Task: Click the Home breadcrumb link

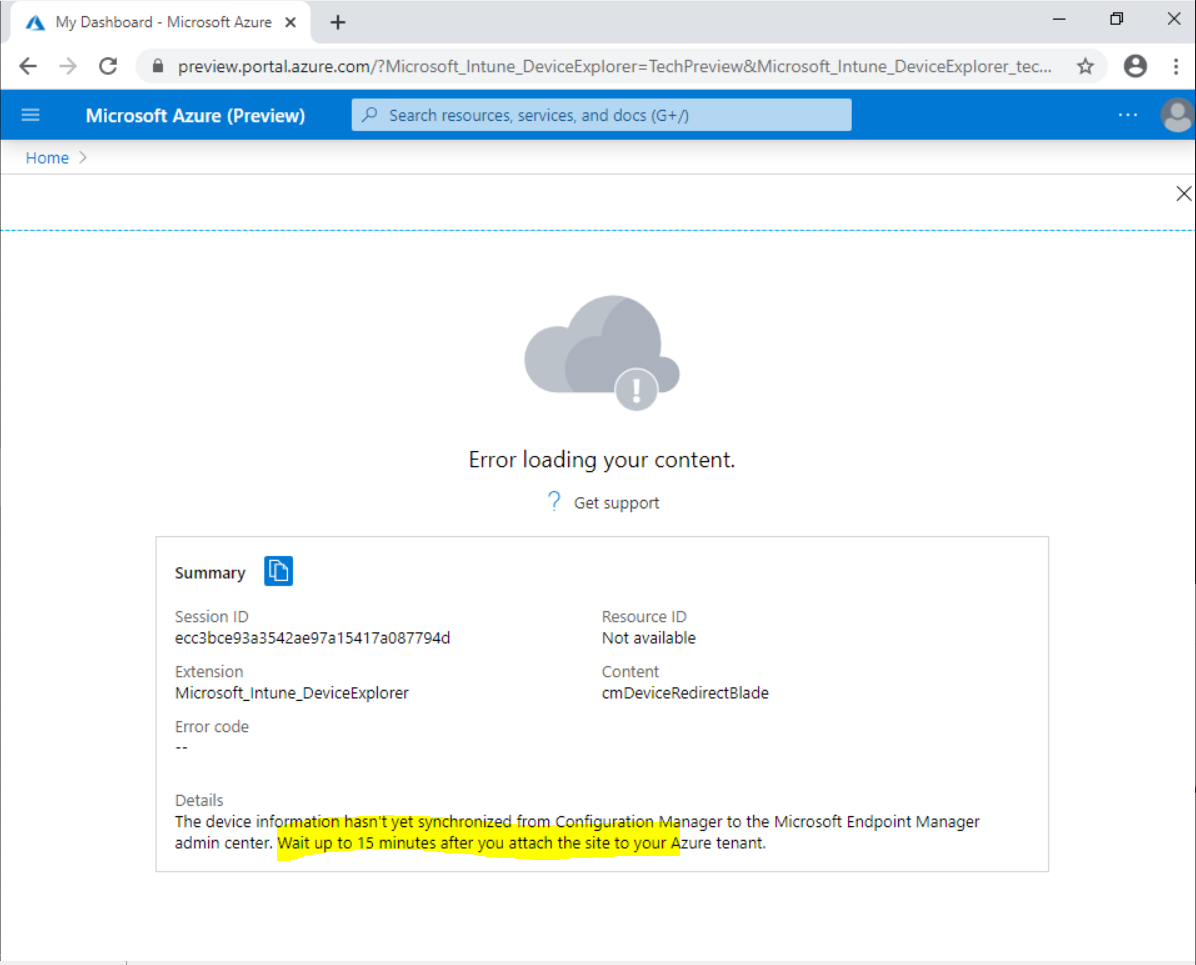Action: tap(47, 158)
